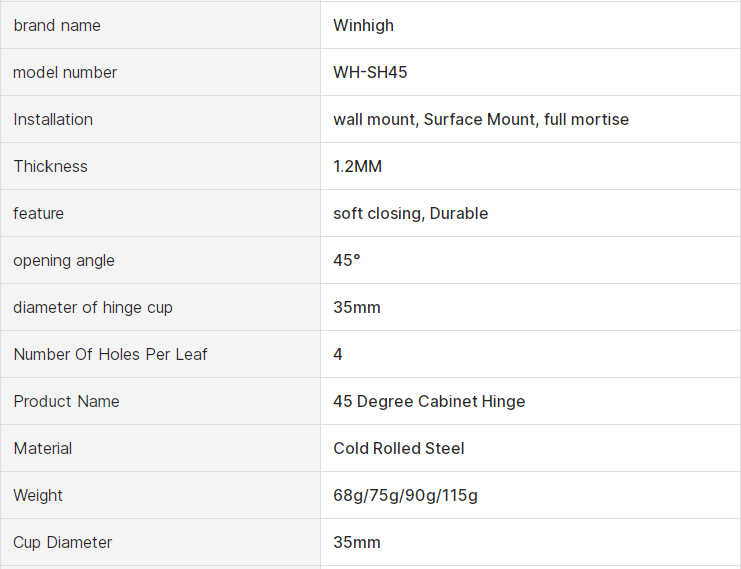741x569 pixels.
Task: Click 'diameter of hinge cup' label
Action: [93, 308]
